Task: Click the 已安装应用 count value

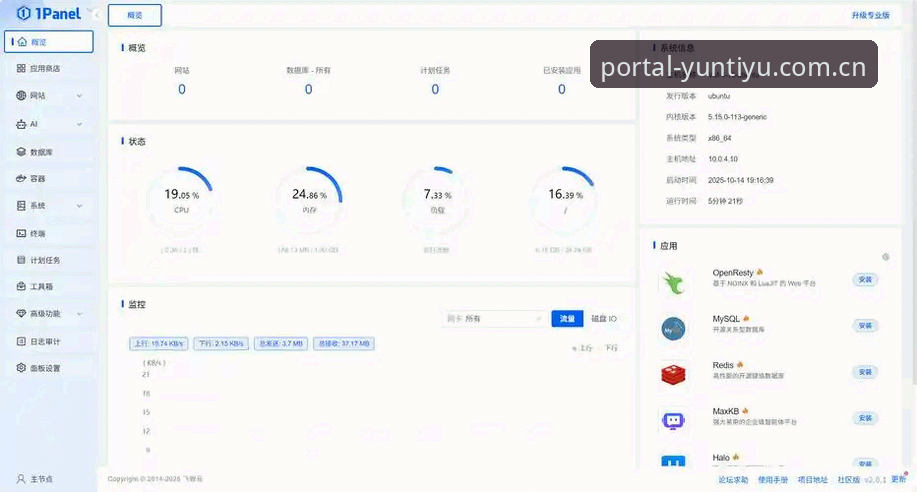Action: [x=561, y=90]
